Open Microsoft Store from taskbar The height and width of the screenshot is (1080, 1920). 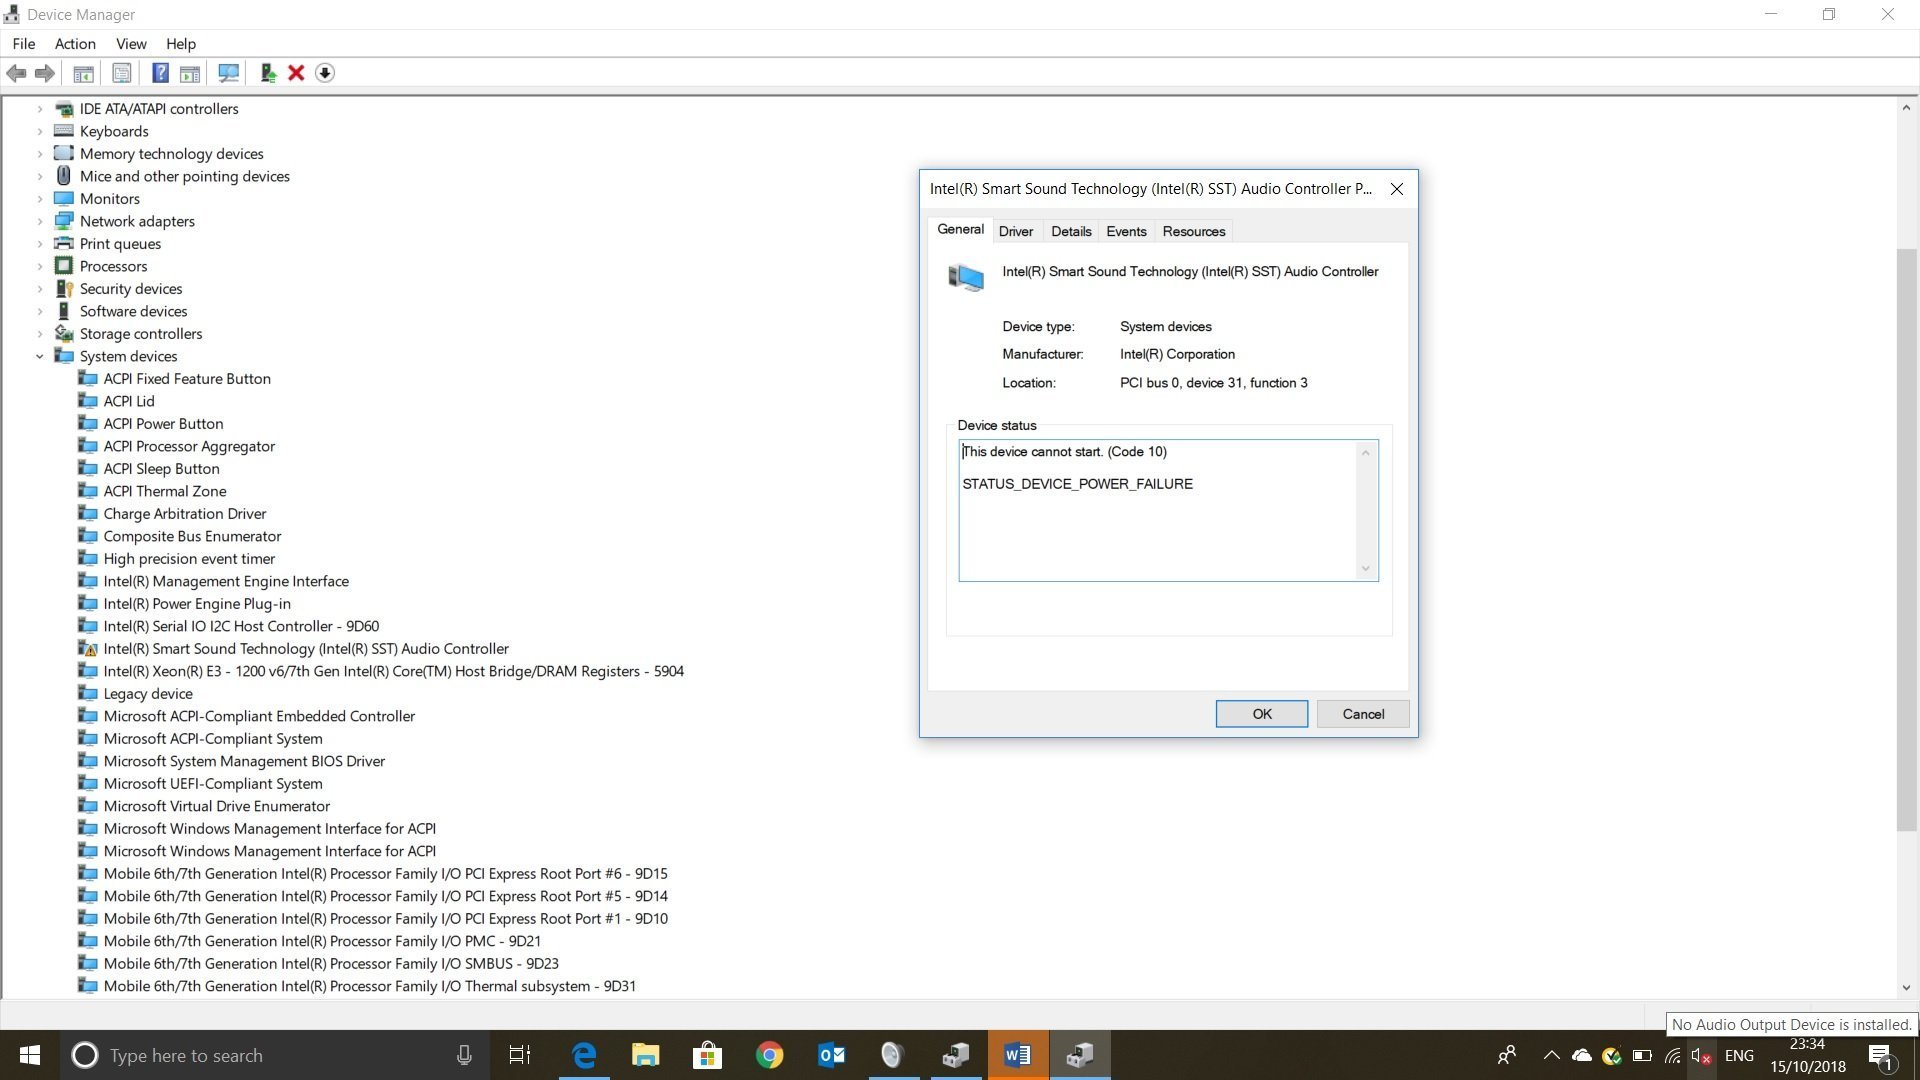(708, 1055)
